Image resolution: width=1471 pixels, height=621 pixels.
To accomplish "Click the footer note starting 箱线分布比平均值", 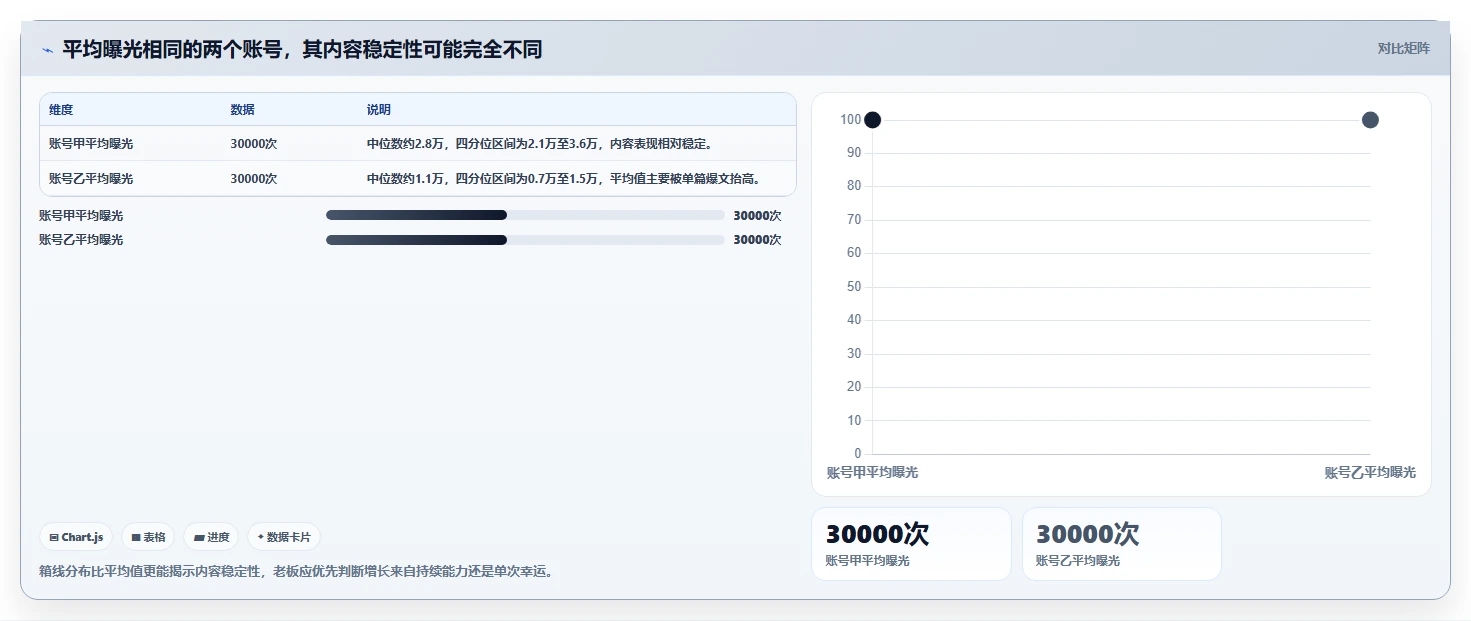I will (x=296, y=572).
